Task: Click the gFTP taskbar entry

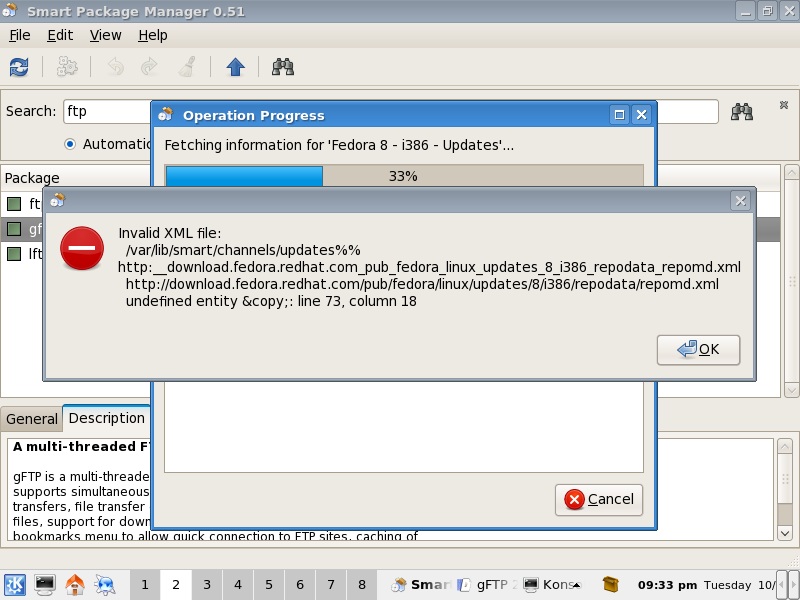Action: (x=487, y=585)
